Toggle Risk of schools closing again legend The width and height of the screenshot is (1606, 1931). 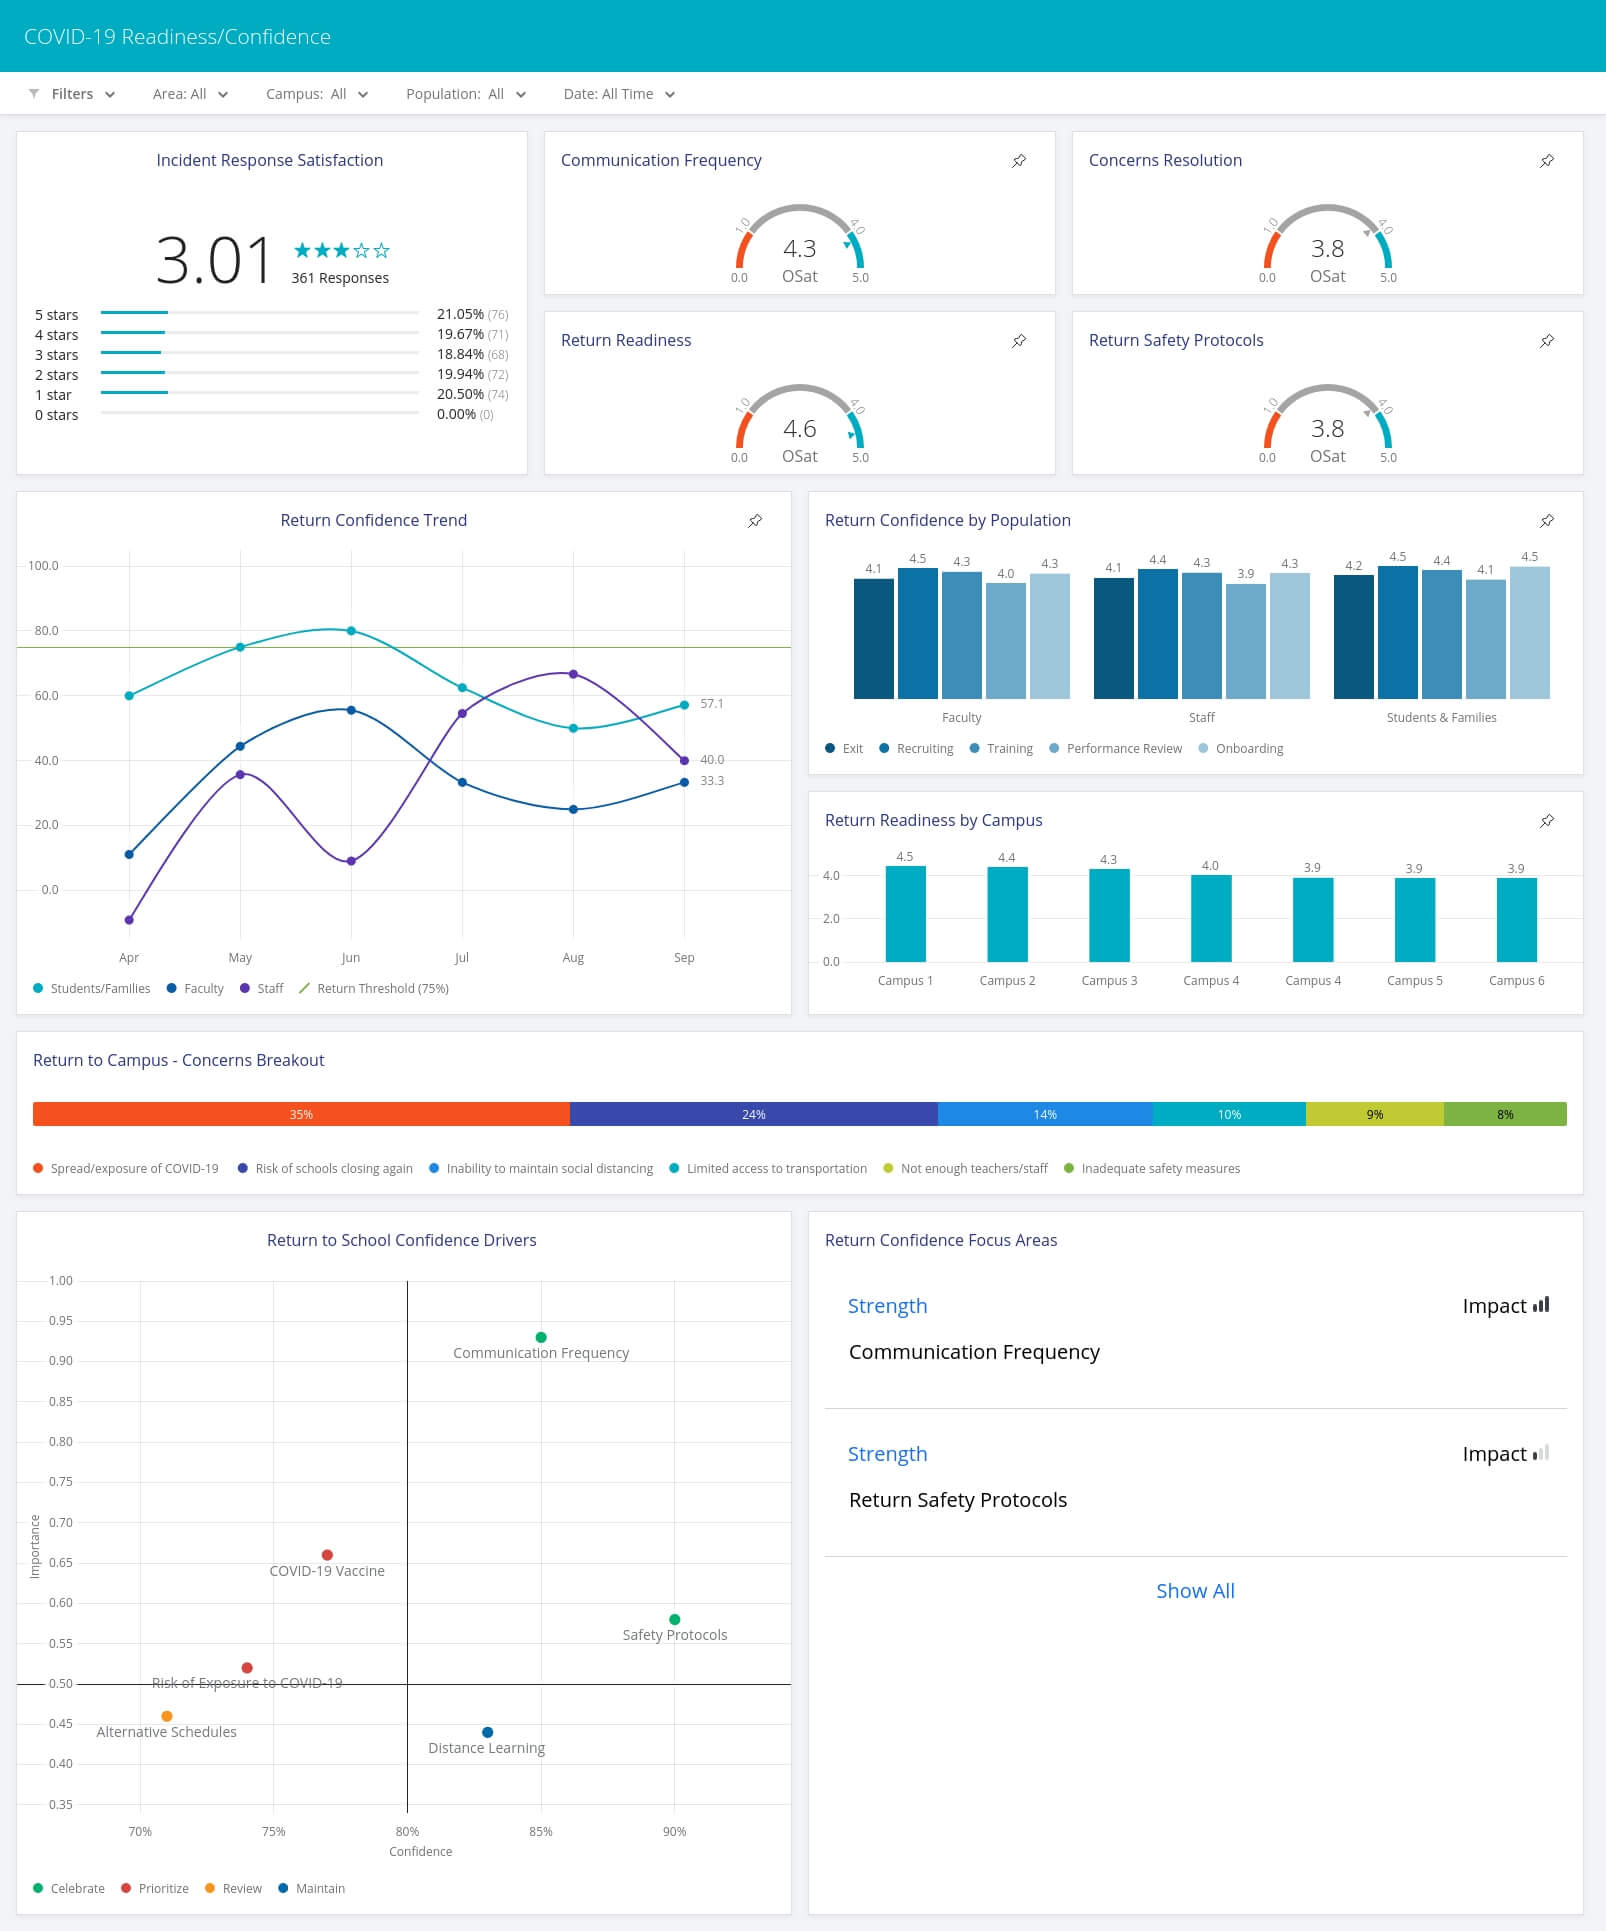click(x=325, y=1168)
